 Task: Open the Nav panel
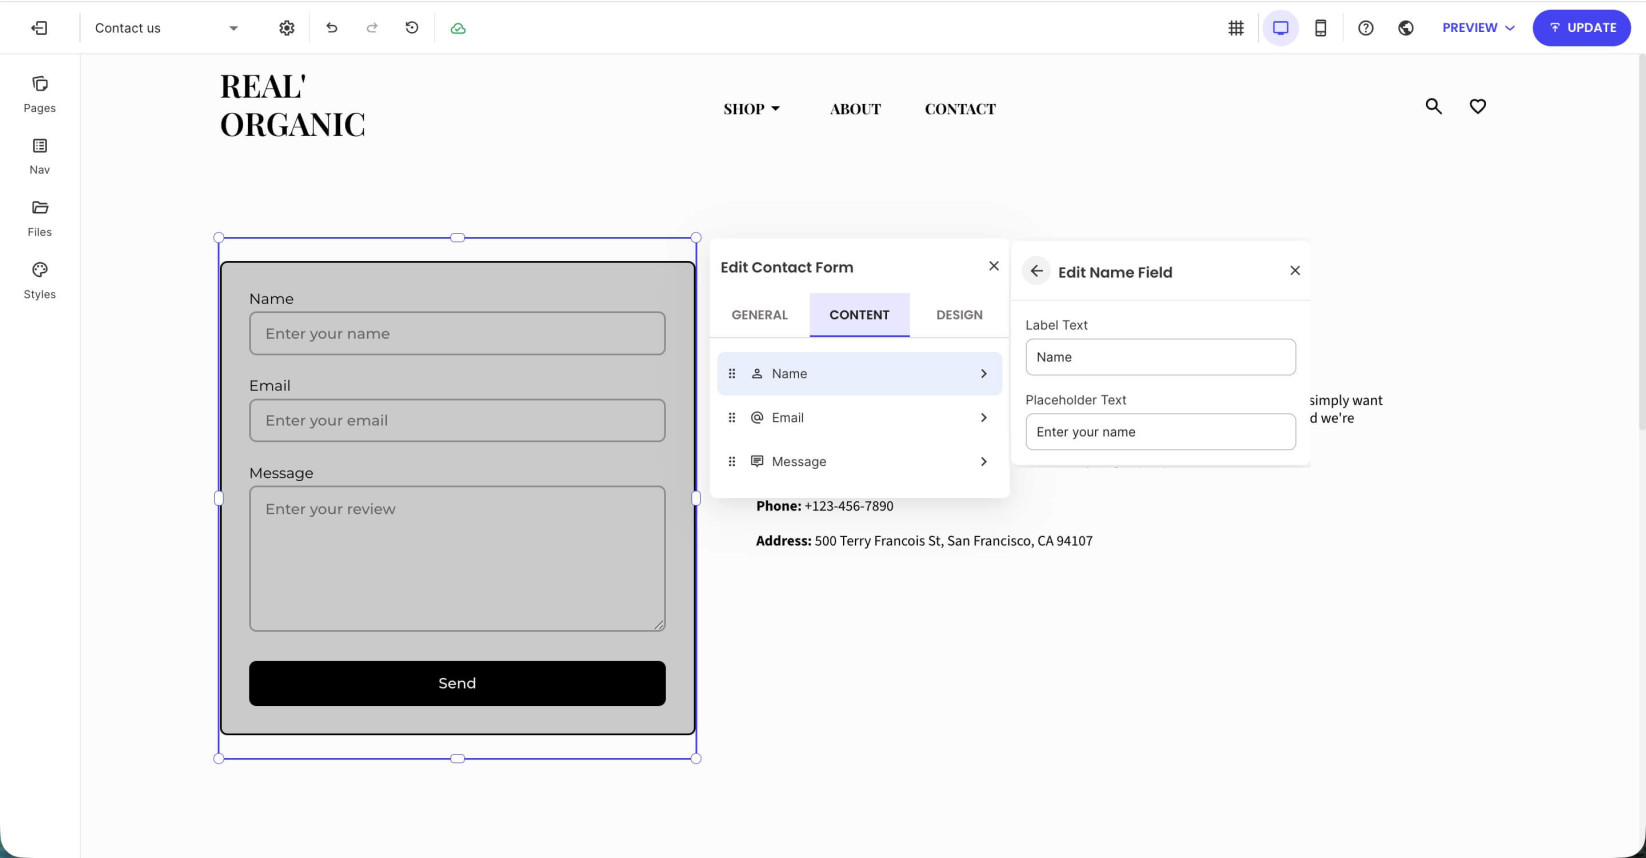(40, 157)
